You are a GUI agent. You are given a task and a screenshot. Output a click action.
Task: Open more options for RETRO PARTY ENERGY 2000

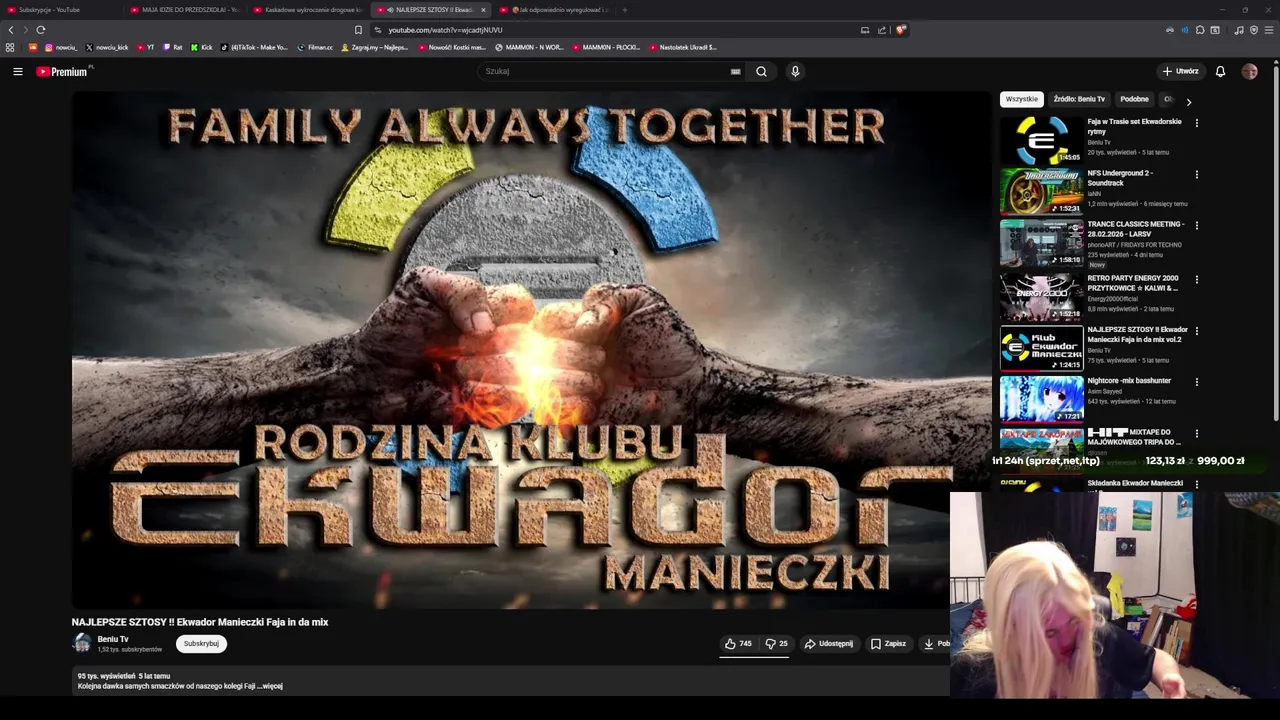1196,280
